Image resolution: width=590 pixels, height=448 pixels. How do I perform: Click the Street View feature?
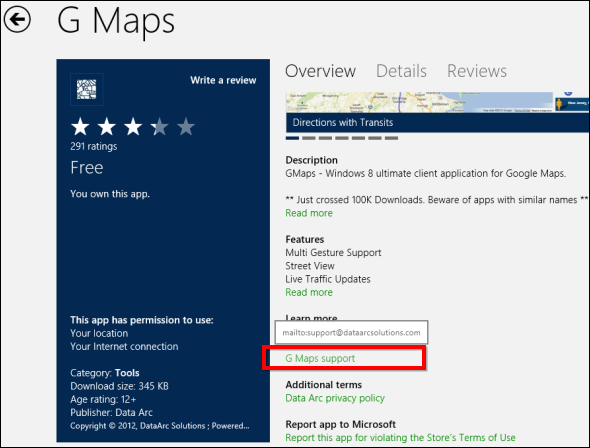310,266
